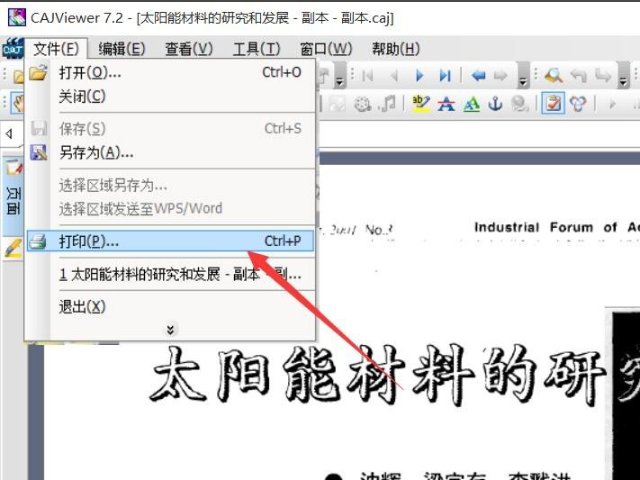Viewport: 640px width, 480px height.
Task: Click the CAJ document icon in menu bar
Action: [13, 49]
